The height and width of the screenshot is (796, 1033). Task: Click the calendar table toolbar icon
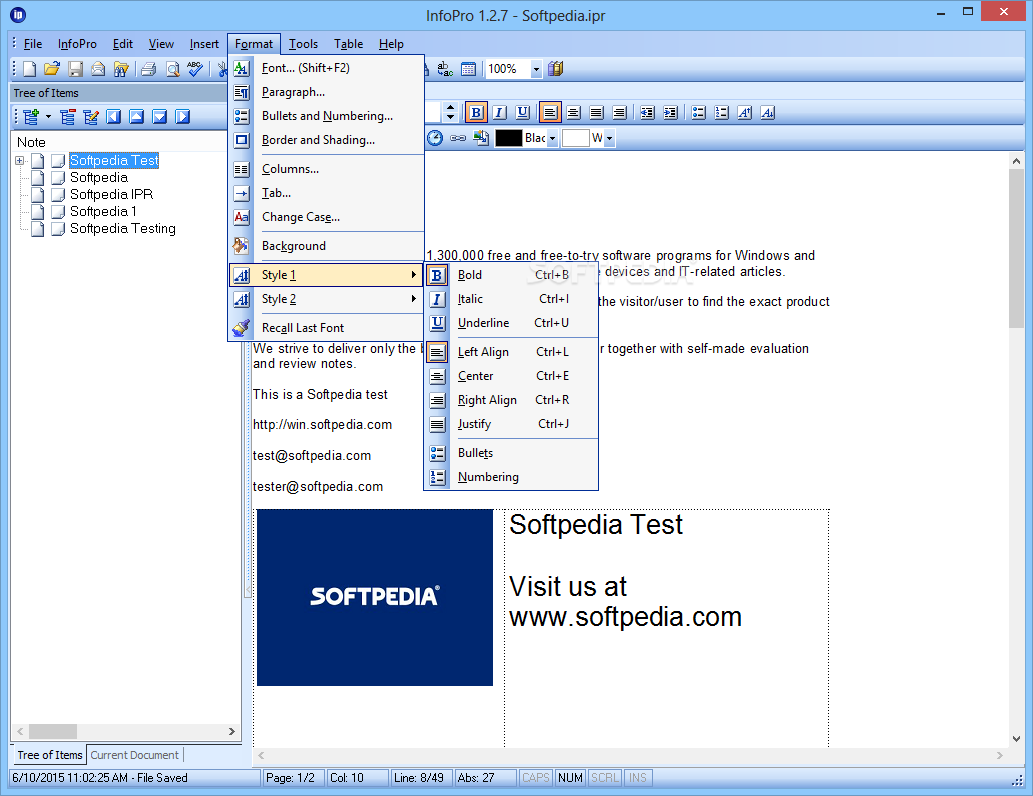pos(468,69)
